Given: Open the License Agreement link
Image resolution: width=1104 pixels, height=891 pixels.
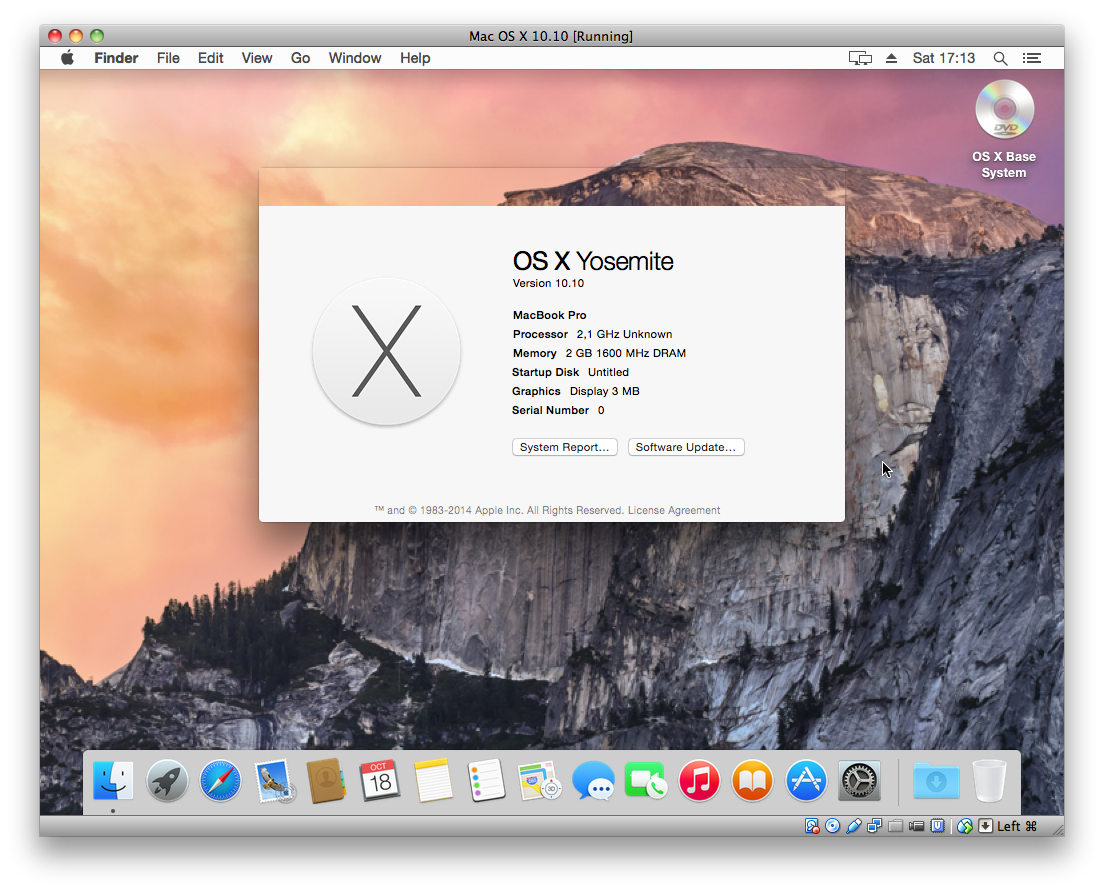Looking at the screenshot, I should coord(674,510).
